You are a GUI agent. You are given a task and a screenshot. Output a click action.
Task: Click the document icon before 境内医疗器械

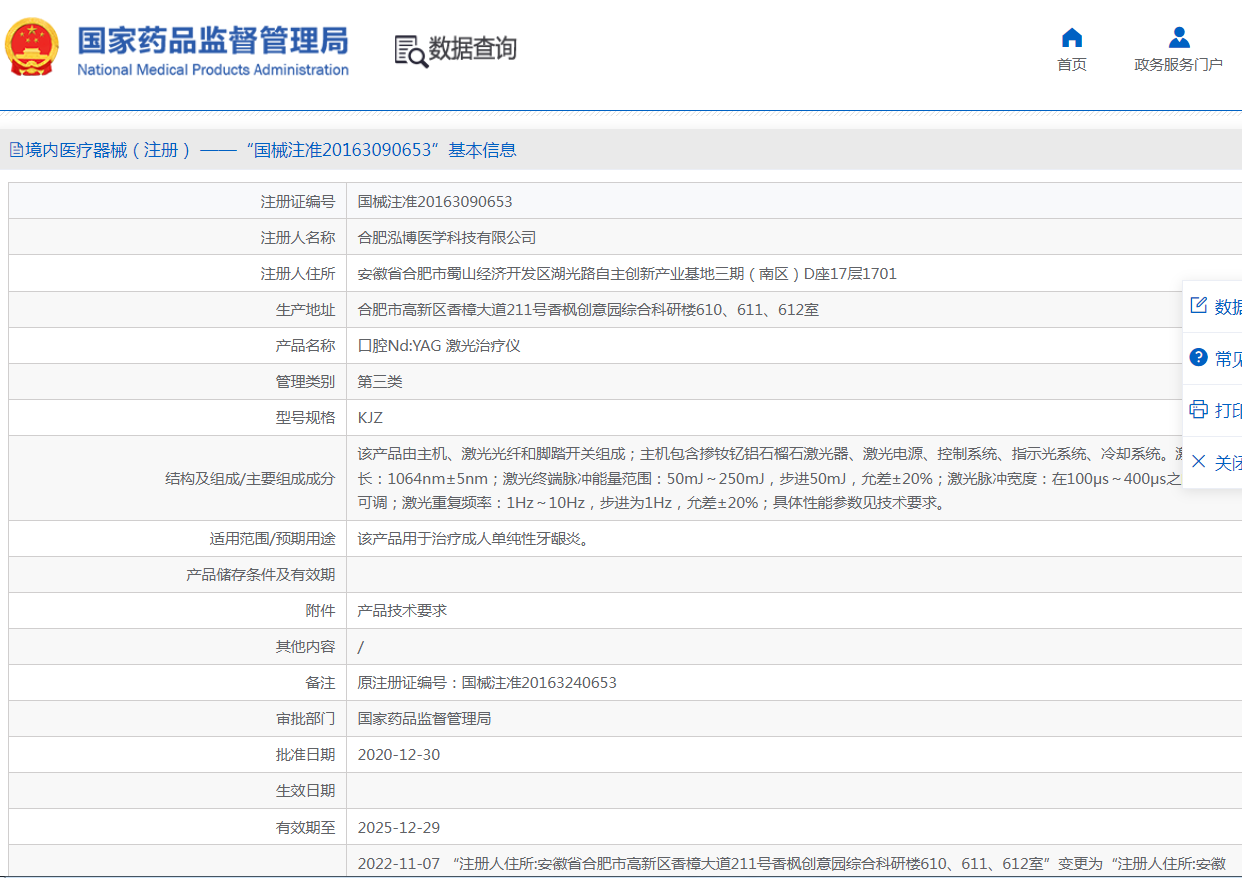[x=16, y=150]
